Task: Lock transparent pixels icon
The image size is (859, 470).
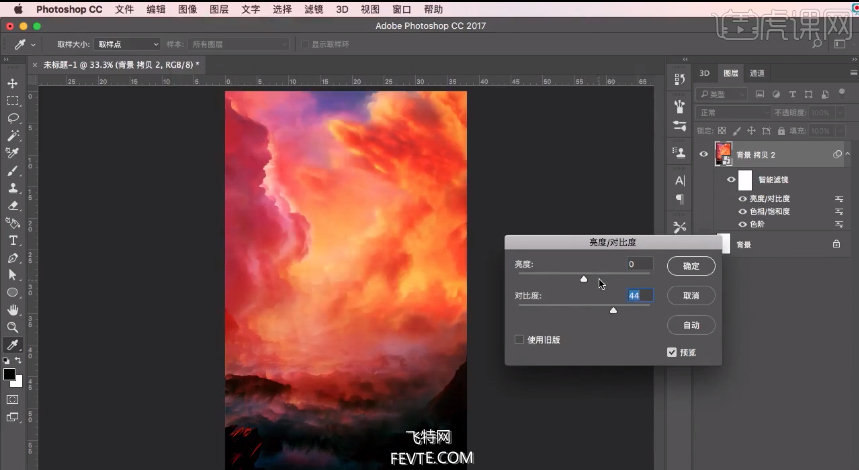Action: click(722, 131)
